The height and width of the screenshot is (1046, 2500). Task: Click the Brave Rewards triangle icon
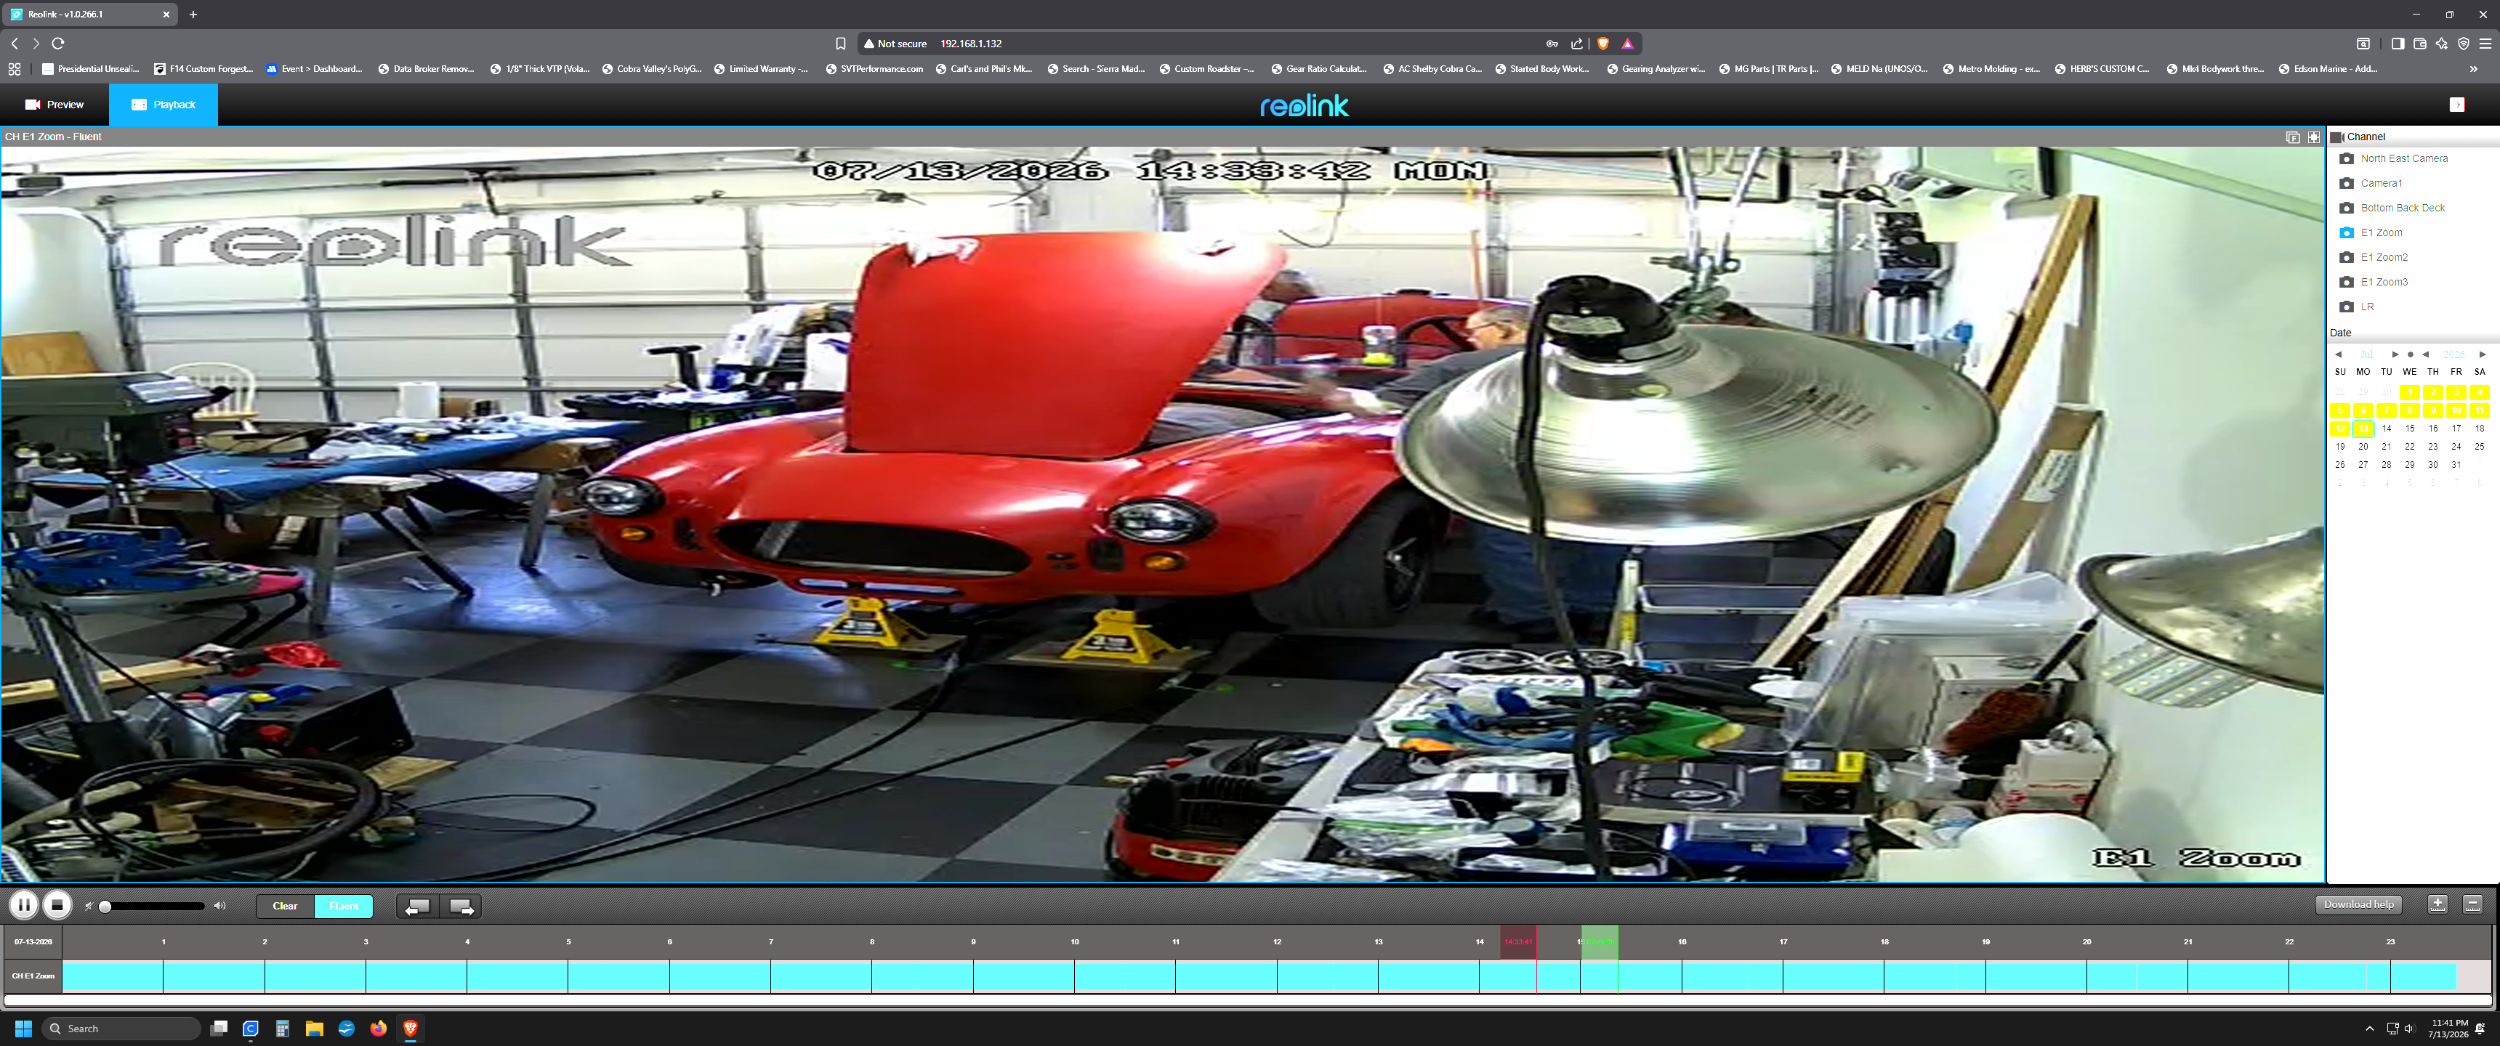click(1627, 43)
